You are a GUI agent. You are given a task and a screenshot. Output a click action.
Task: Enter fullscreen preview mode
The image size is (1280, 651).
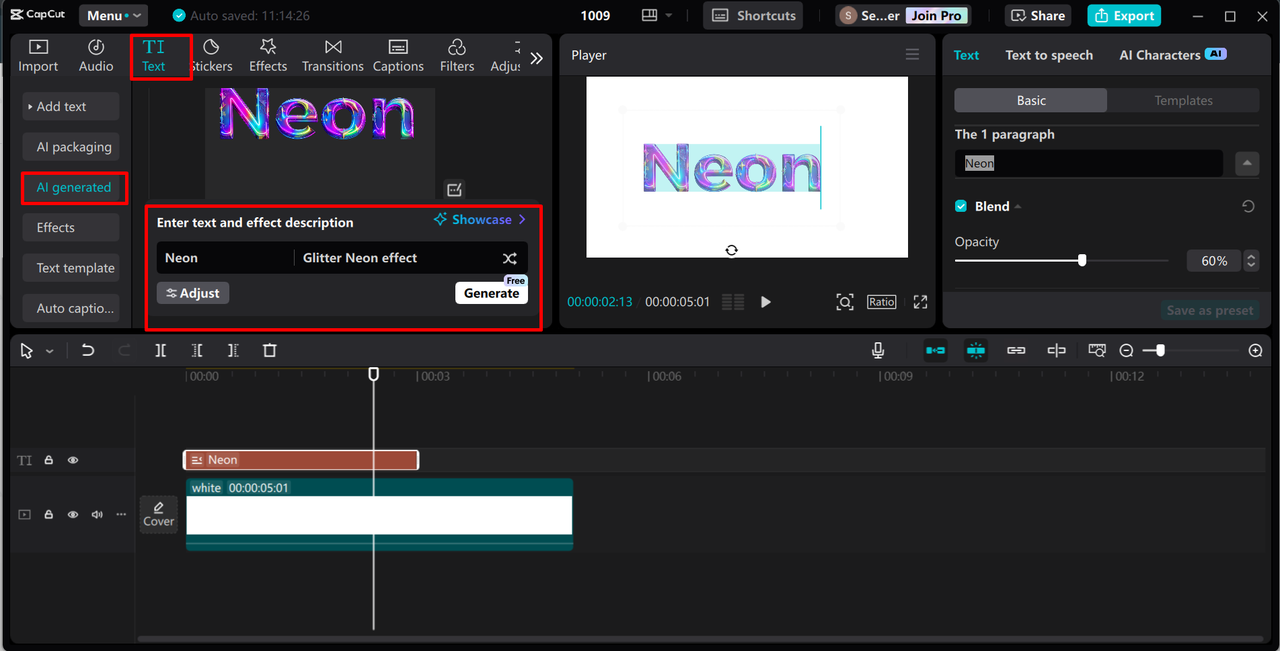click(920, 302)
